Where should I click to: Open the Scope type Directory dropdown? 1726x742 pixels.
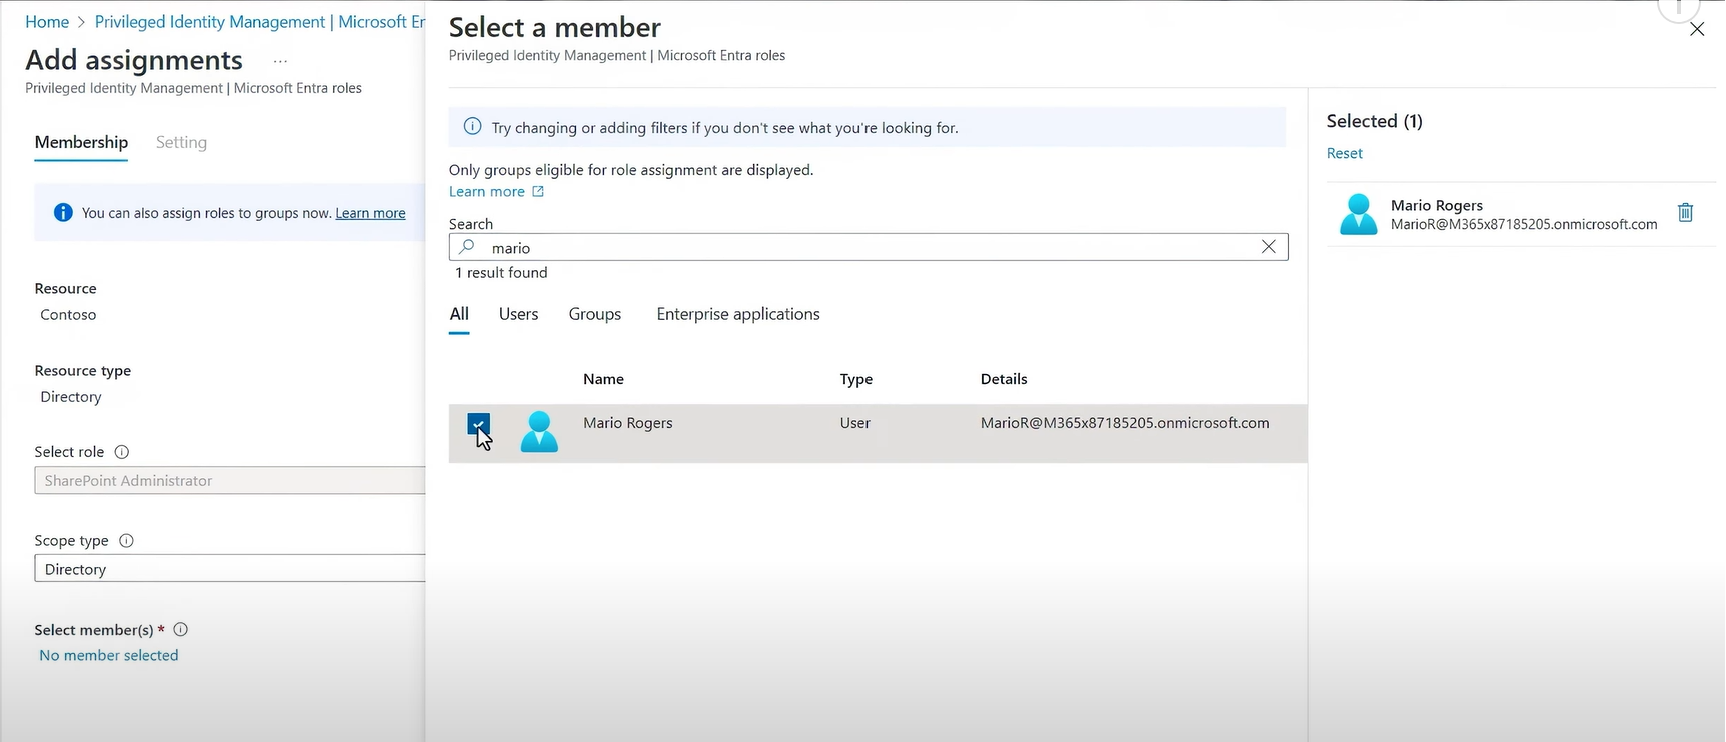tap(230, 569)
